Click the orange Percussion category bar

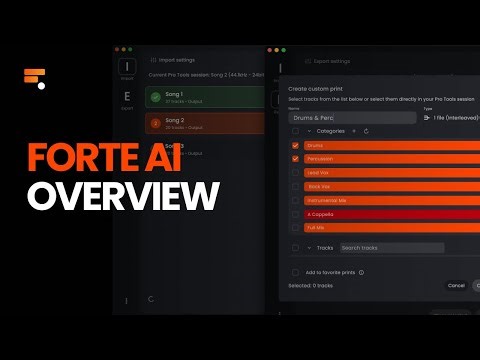pyautogui.click(x=392, y=159)
